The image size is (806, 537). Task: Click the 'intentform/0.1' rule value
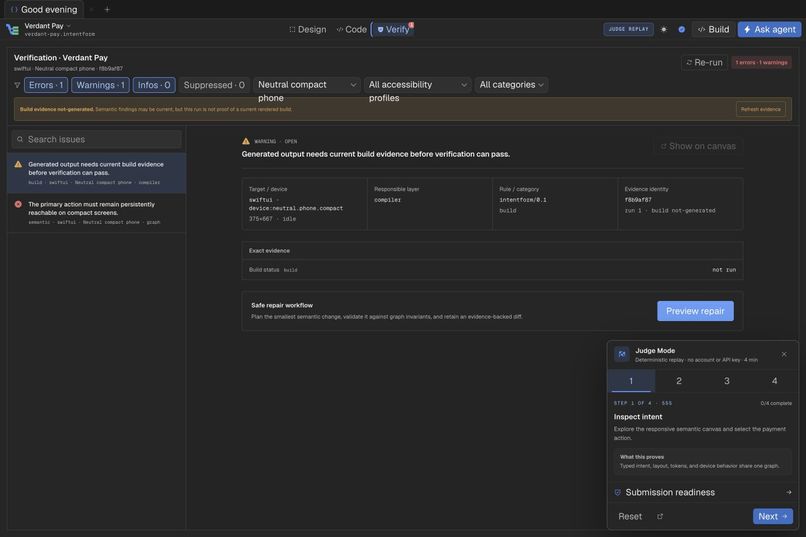click(523, 200)
